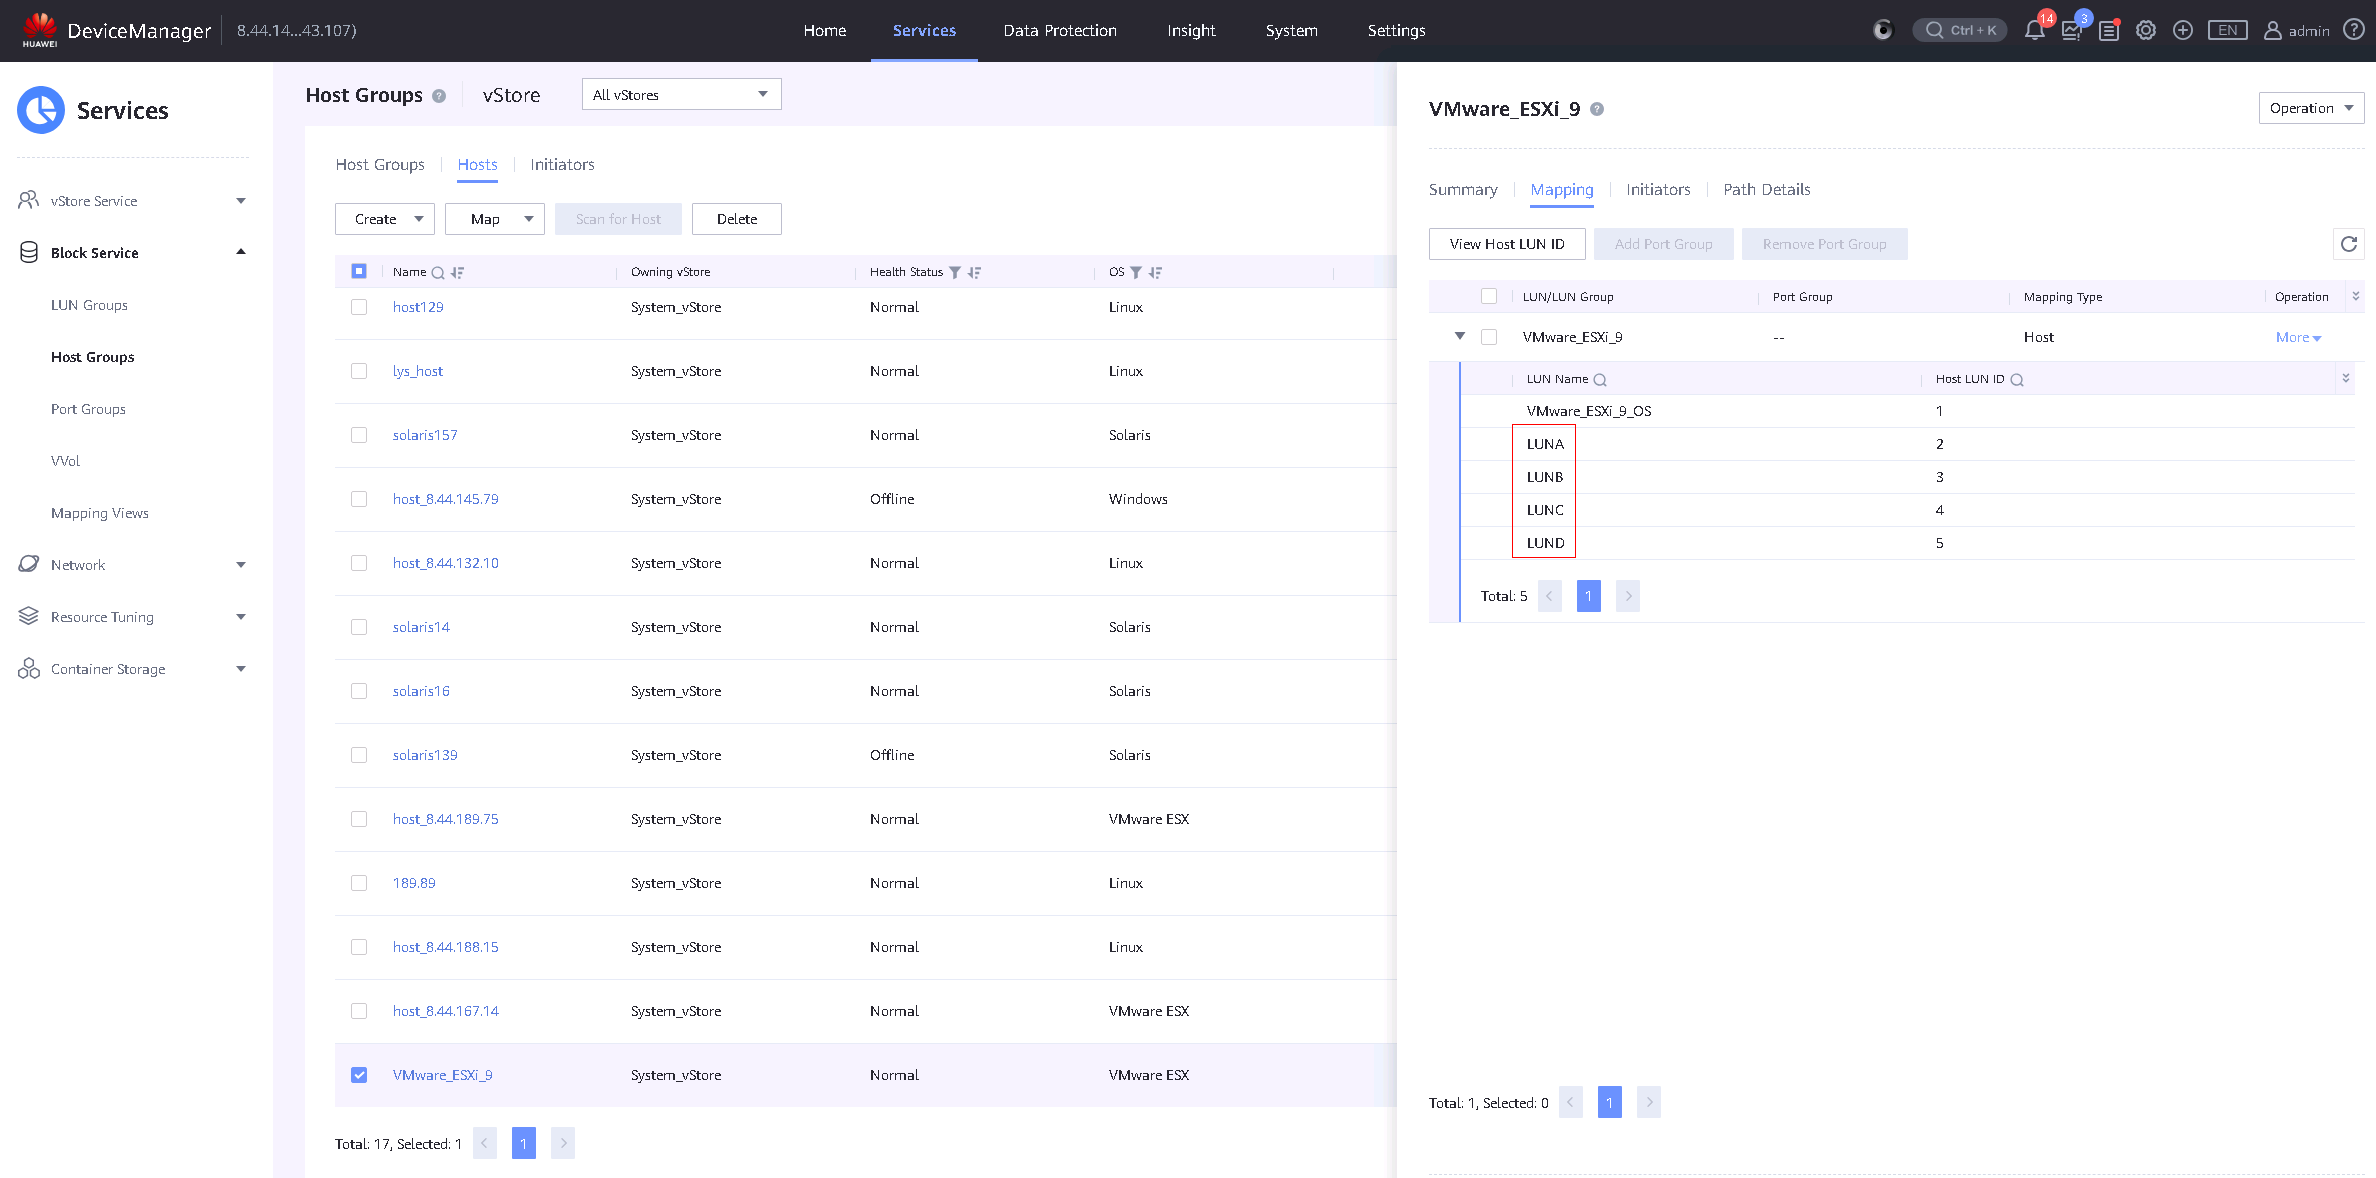Open the help question mark in header
Image resolution: width=2376 pixels, height=1178 pixels.
point(2354,30)
